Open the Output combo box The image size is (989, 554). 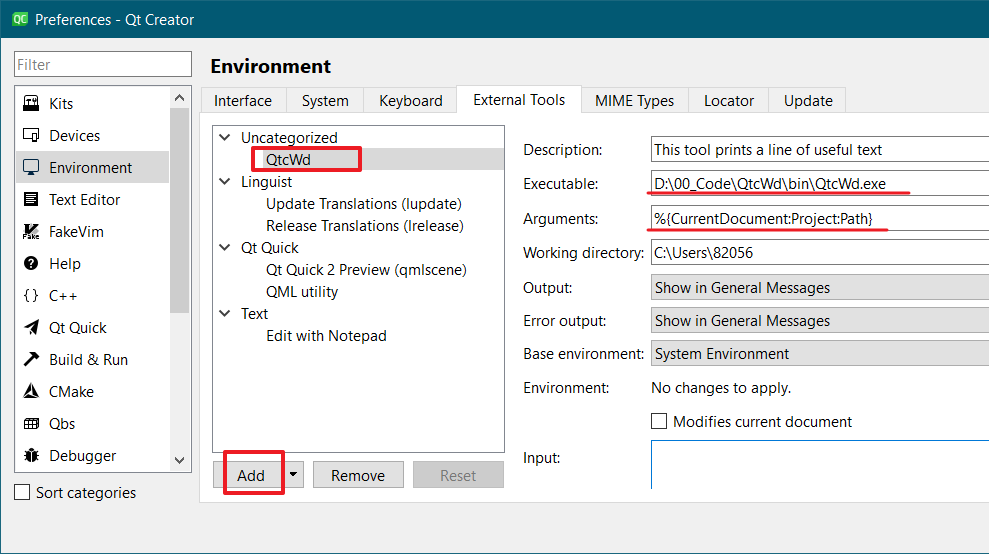[819, 288]
